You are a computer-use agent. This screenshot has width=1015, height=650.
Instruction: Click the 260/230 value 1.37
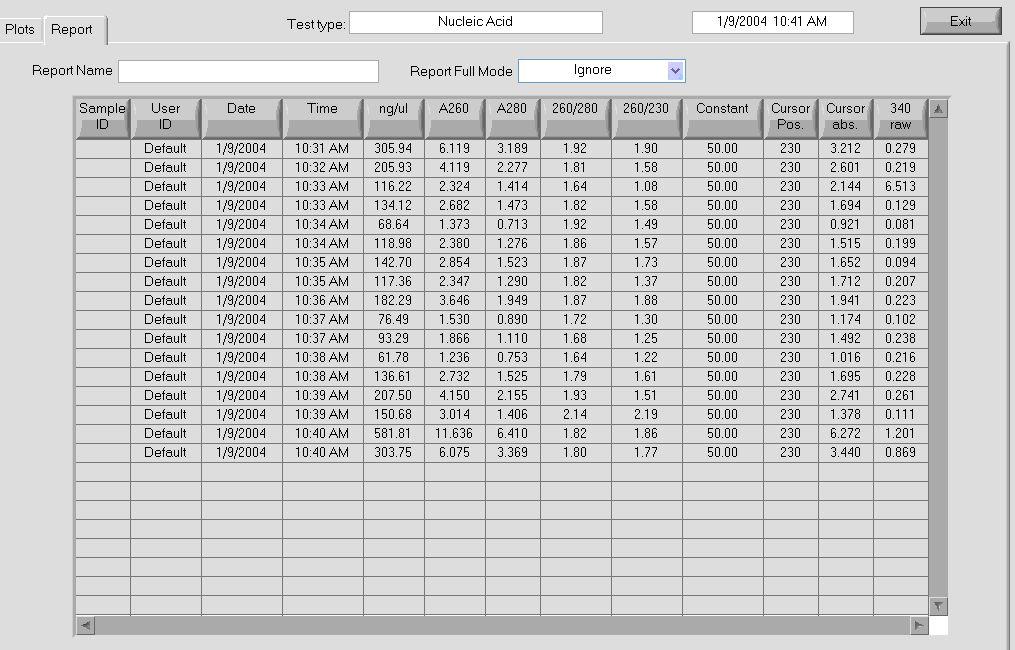point(646,281)
